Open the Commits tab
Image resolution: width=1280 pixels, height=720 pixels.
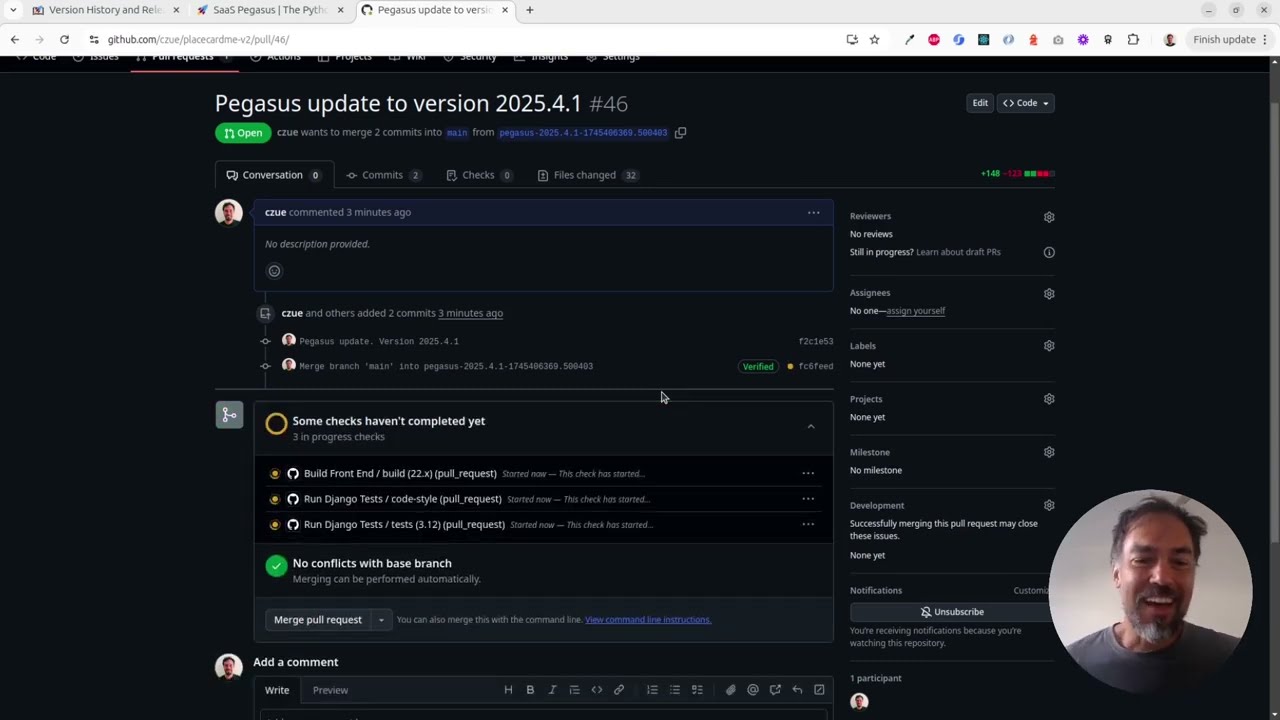pyautogui.click(x=383, y=175)
